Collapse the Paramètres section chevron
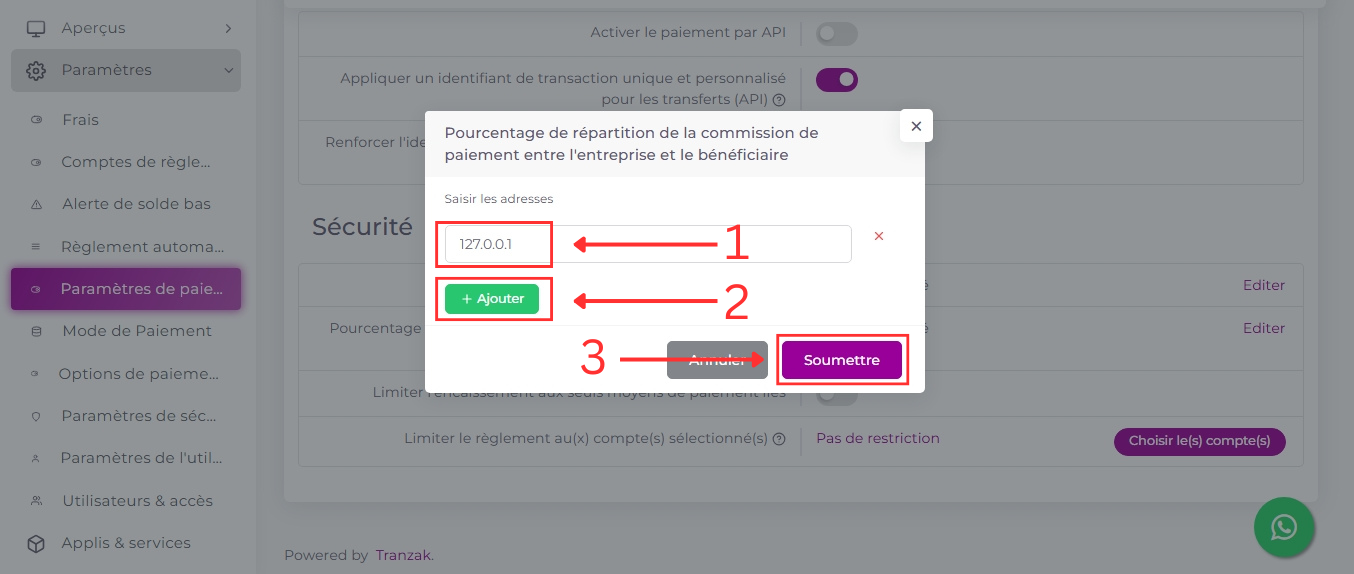 point(228,71)
